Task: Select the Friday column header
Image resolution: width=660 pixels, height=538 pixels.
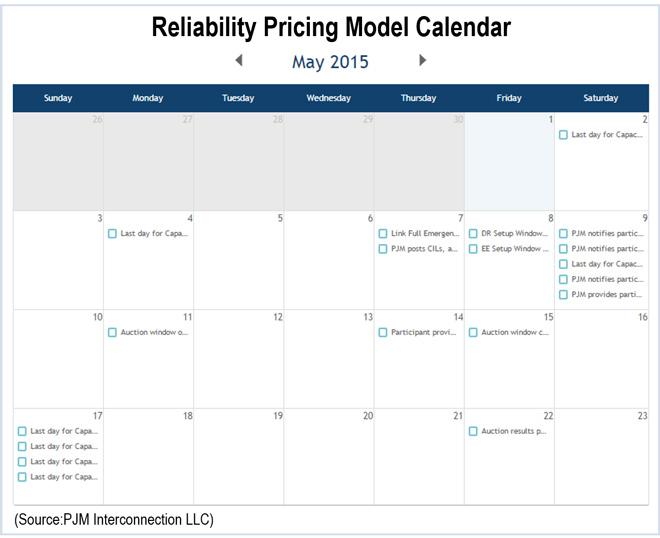Action: (x=509, y=98)
